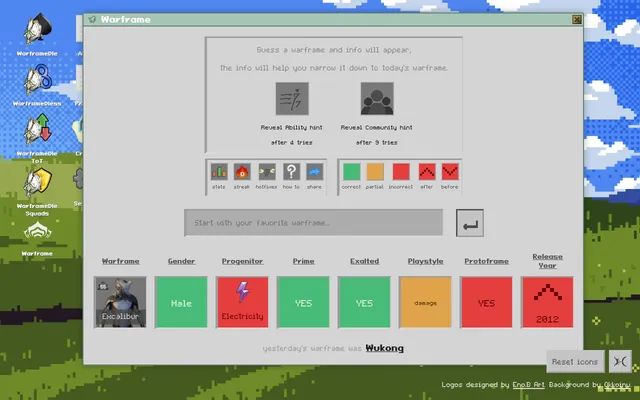The image size is (640, 400).
Task: Click the red YES tile under Protoframe
Action: click(487, 302)
